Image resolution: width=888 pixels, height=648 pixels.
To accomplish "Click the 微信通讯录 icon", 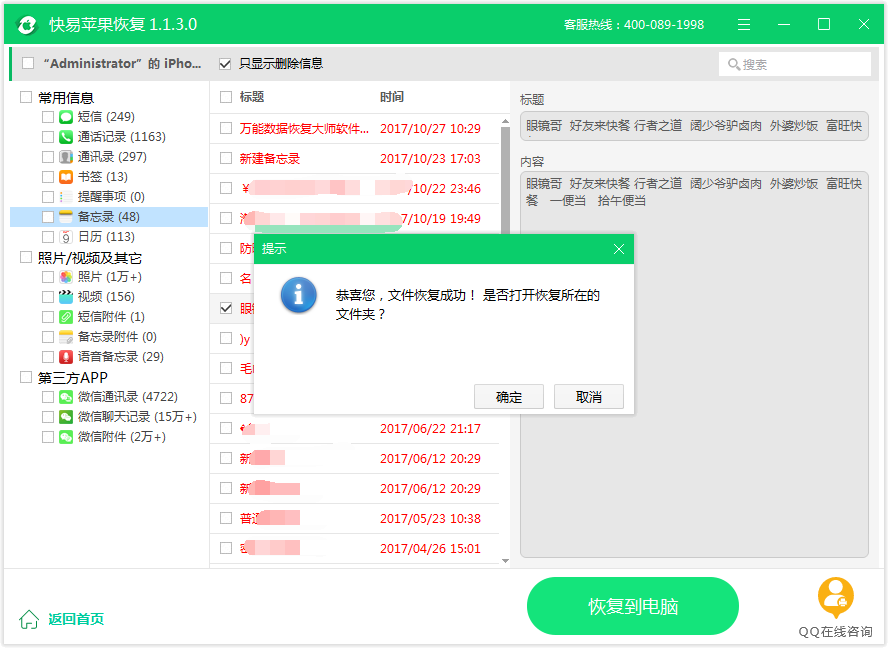I will tap(66, 397).
